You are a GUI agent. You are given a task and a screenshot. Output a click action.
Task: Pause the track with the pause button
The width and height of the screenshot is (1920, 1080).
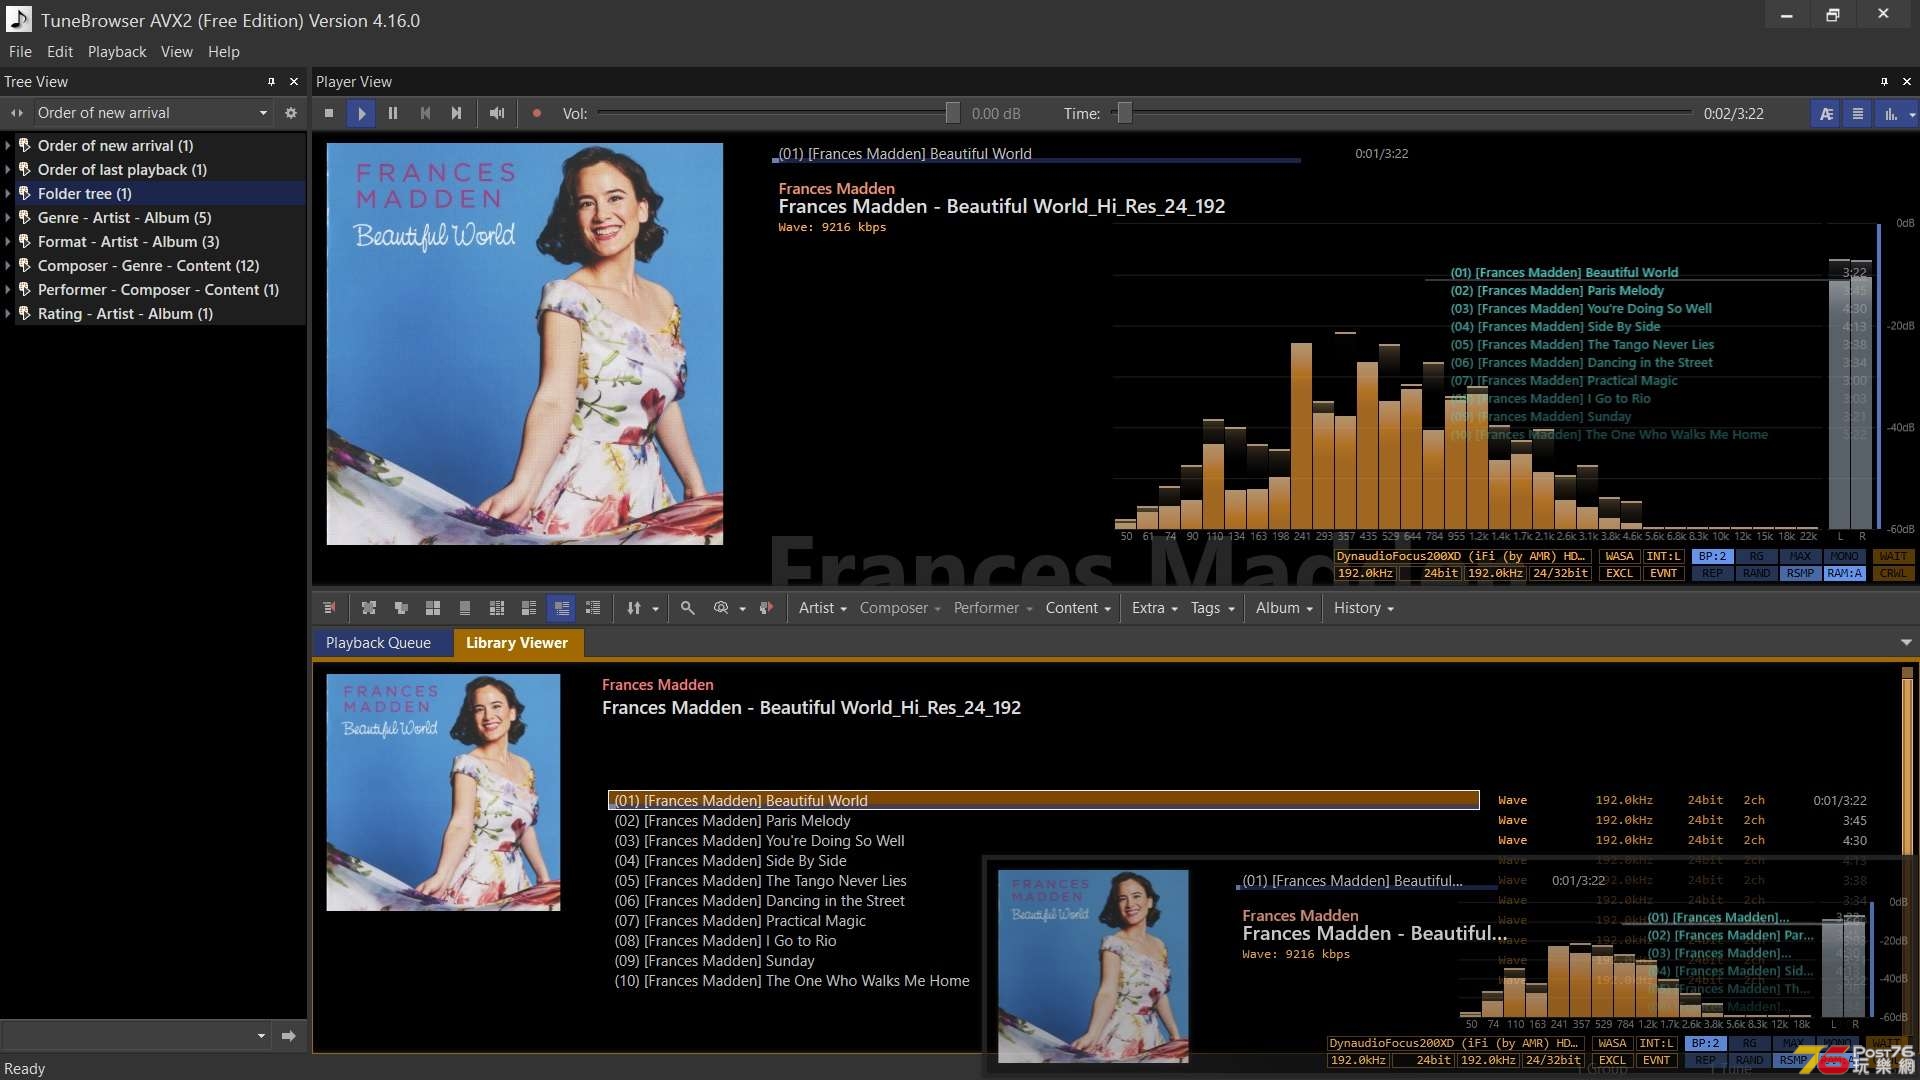click(393, 113)
